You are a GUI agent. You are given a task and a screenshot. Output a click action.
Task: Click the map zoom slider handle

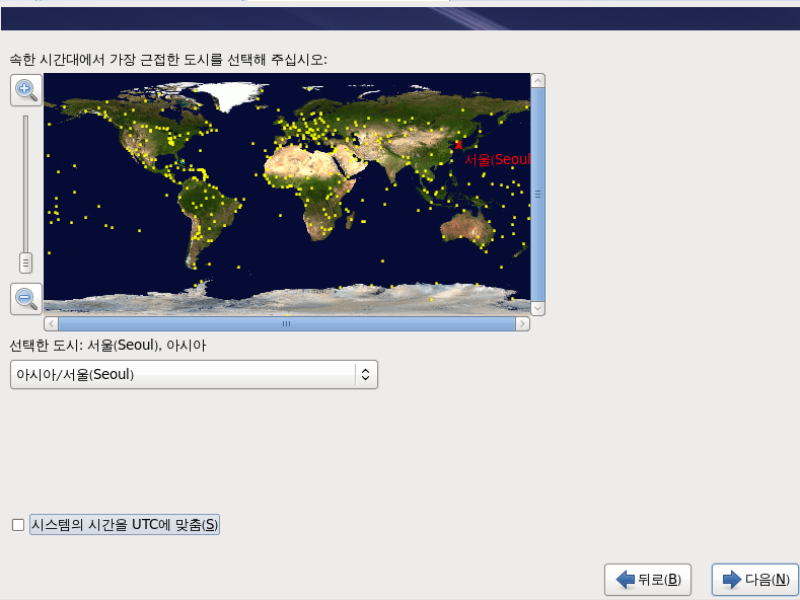pos(26,263)
